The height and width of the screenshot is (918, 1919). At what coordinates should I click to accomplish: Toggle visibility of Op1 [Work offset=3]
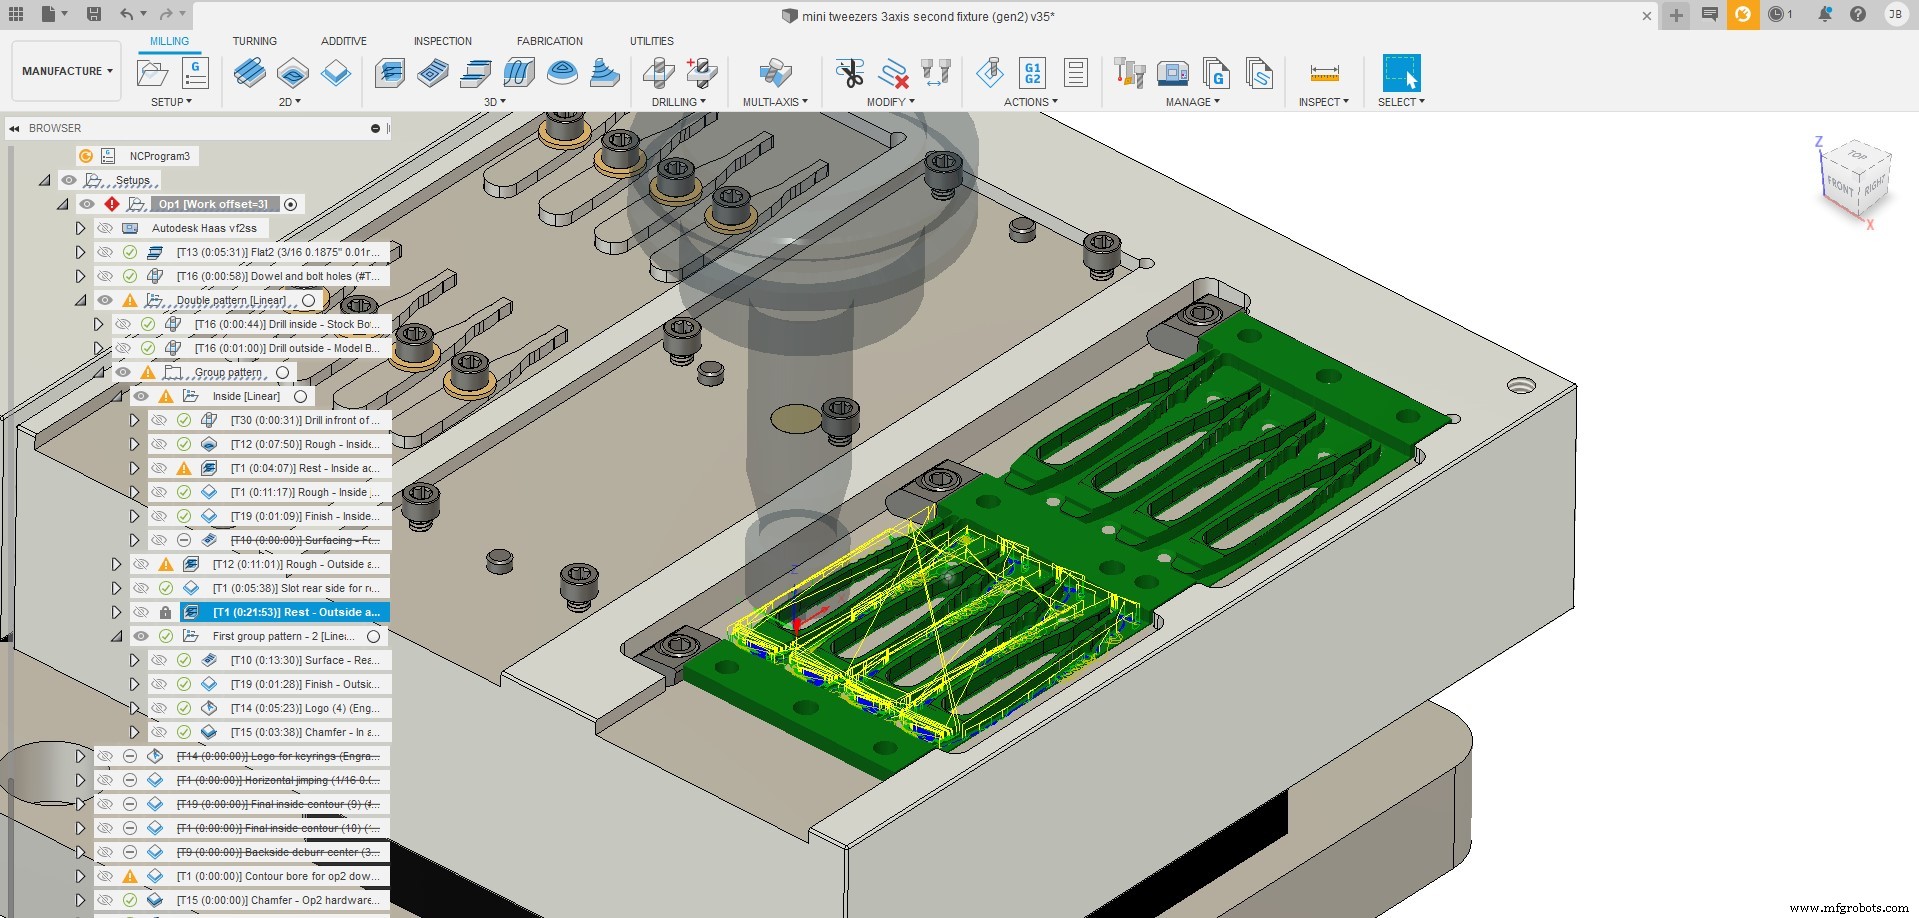pos(87,204)
